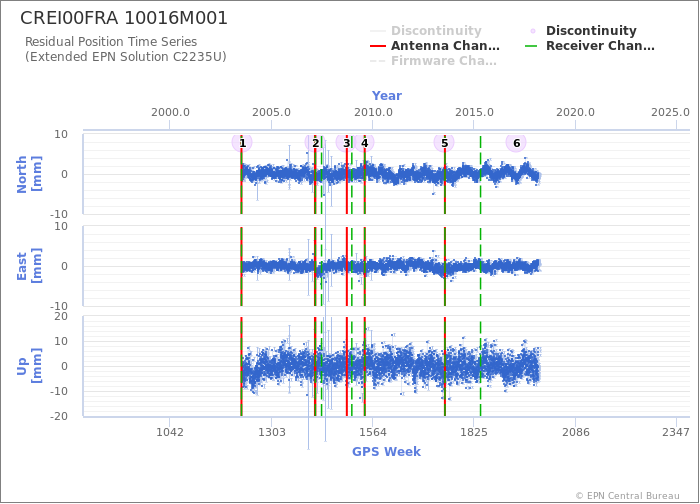This screenshot has width=700, height=504.
Task: Click discontinuity marker 6
Action: pyautogui.click(x=516, y=143)
